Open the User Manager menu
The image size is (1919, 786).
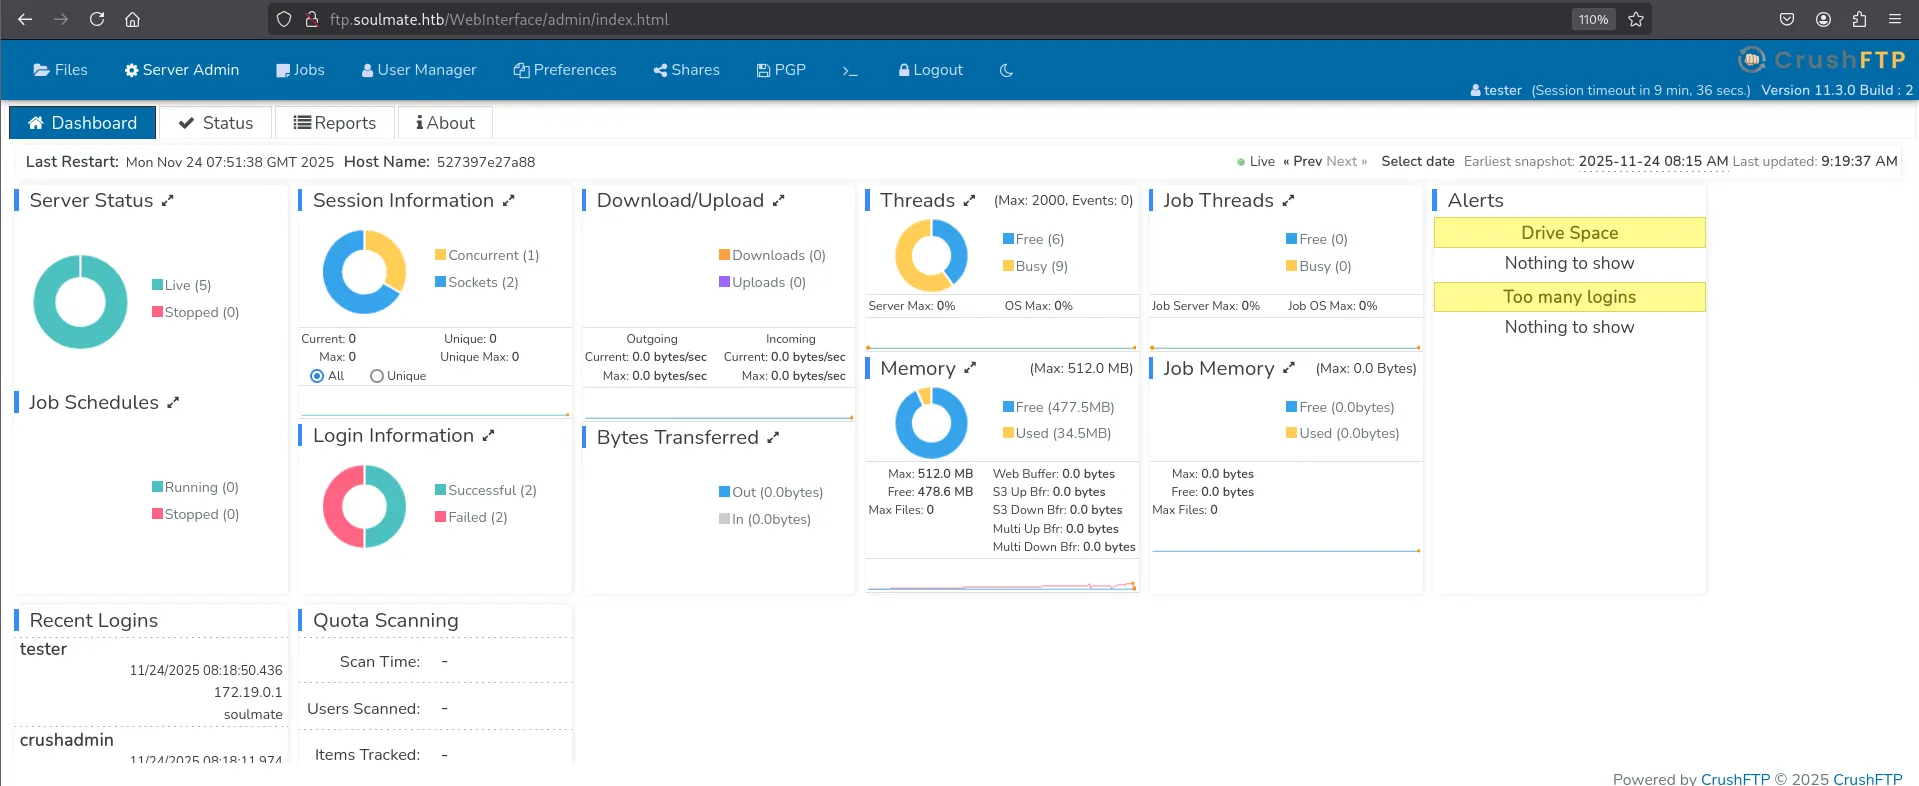[x=418, y=70]
